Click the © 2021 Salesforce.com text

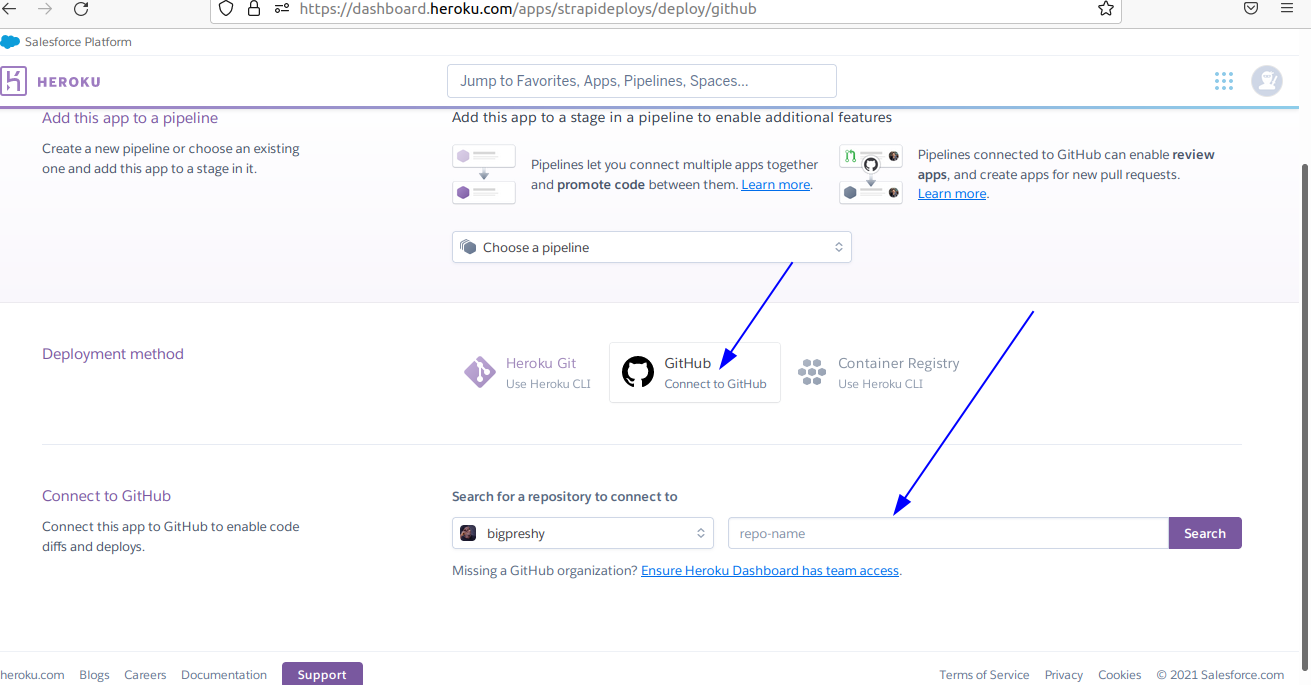tap(1220, 675)
